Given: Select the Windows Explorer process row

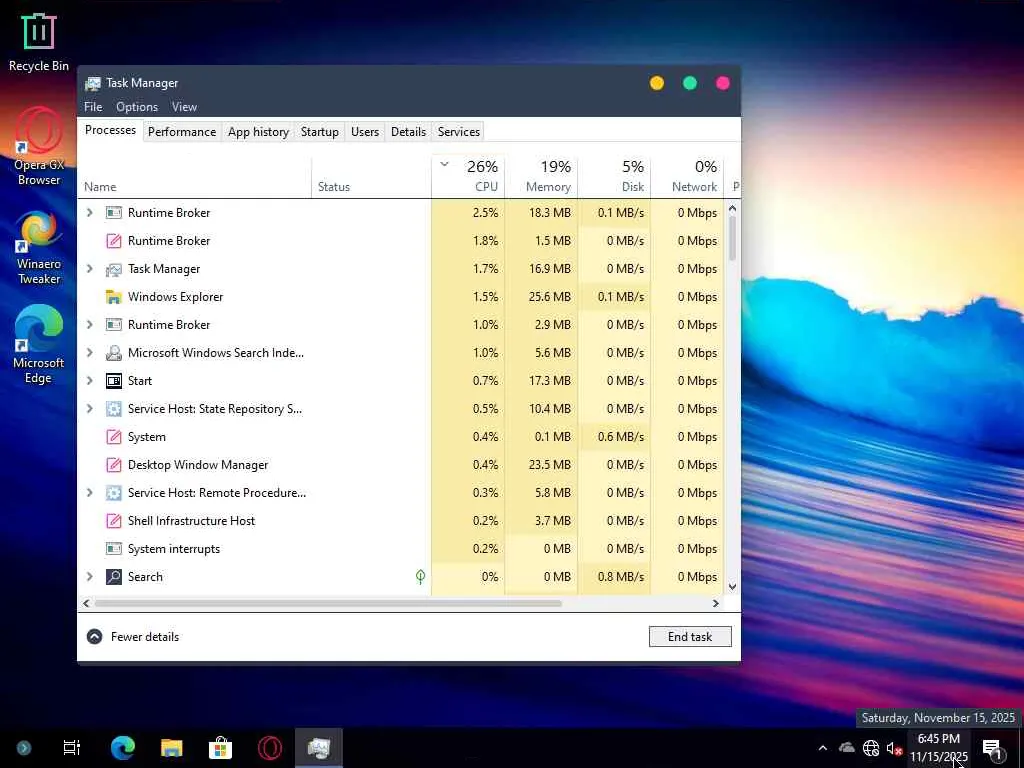Looking at the screenshot, I should pyautogui.click(x=400, y=297).
